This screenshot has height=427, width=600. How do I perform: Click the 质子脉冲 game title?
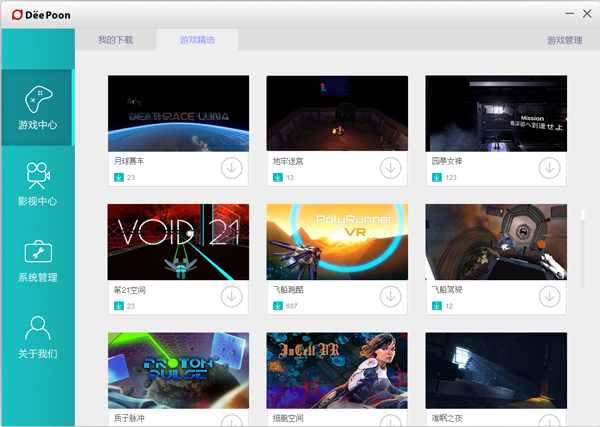point(129,418)
